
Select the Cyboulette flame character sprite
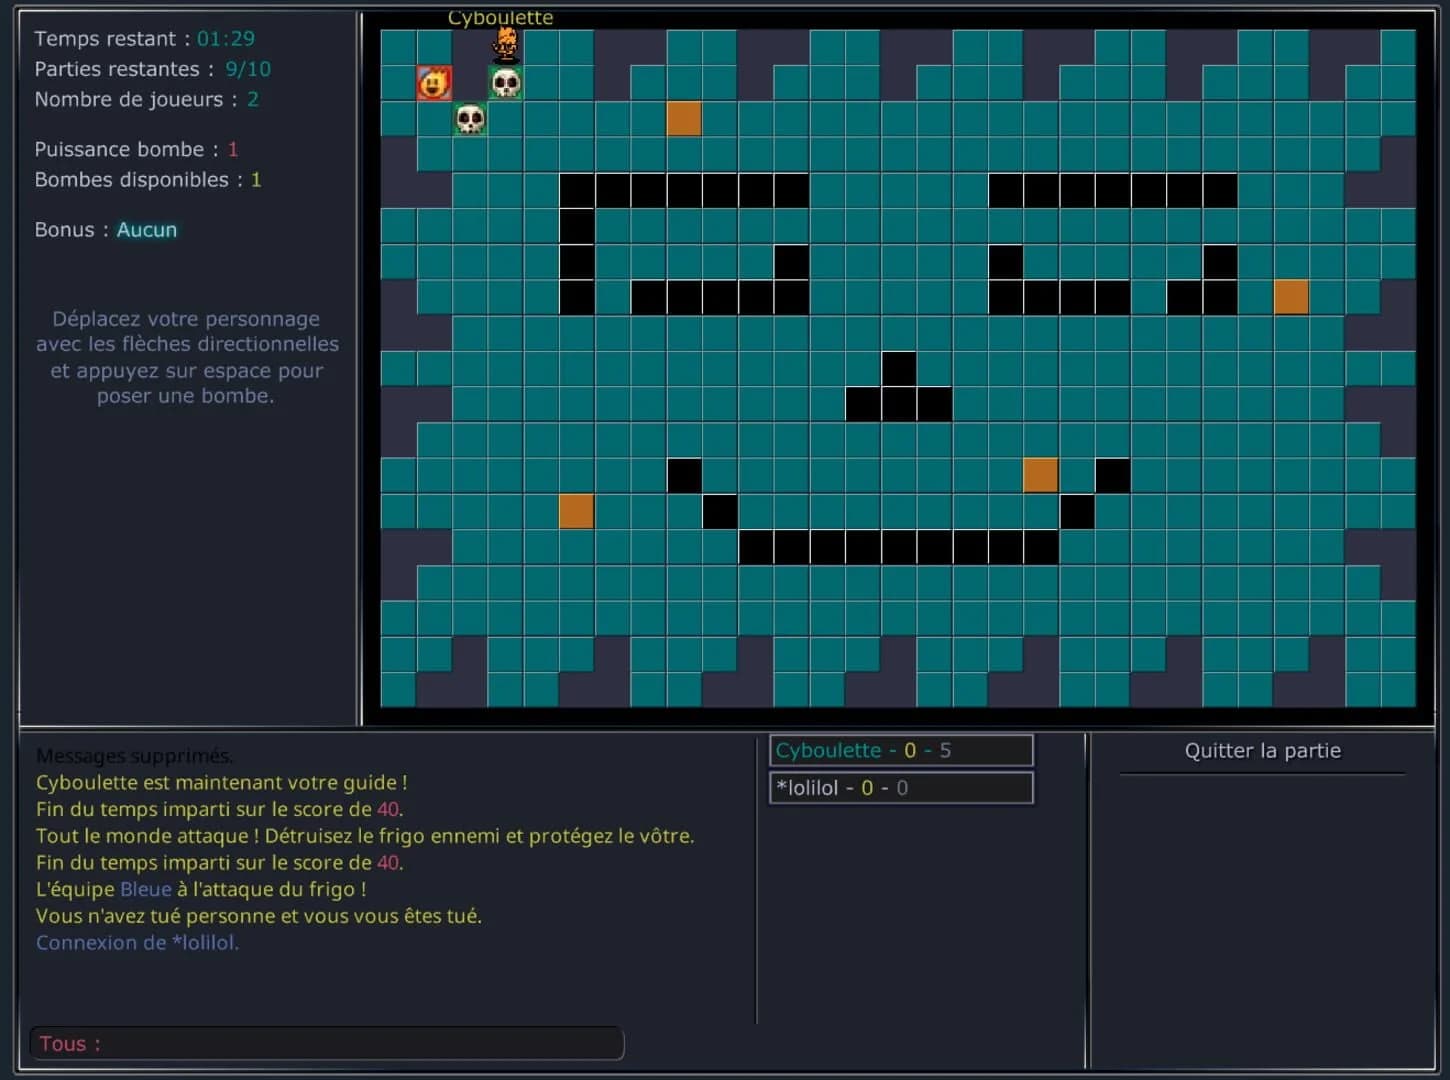click(504, 45)
